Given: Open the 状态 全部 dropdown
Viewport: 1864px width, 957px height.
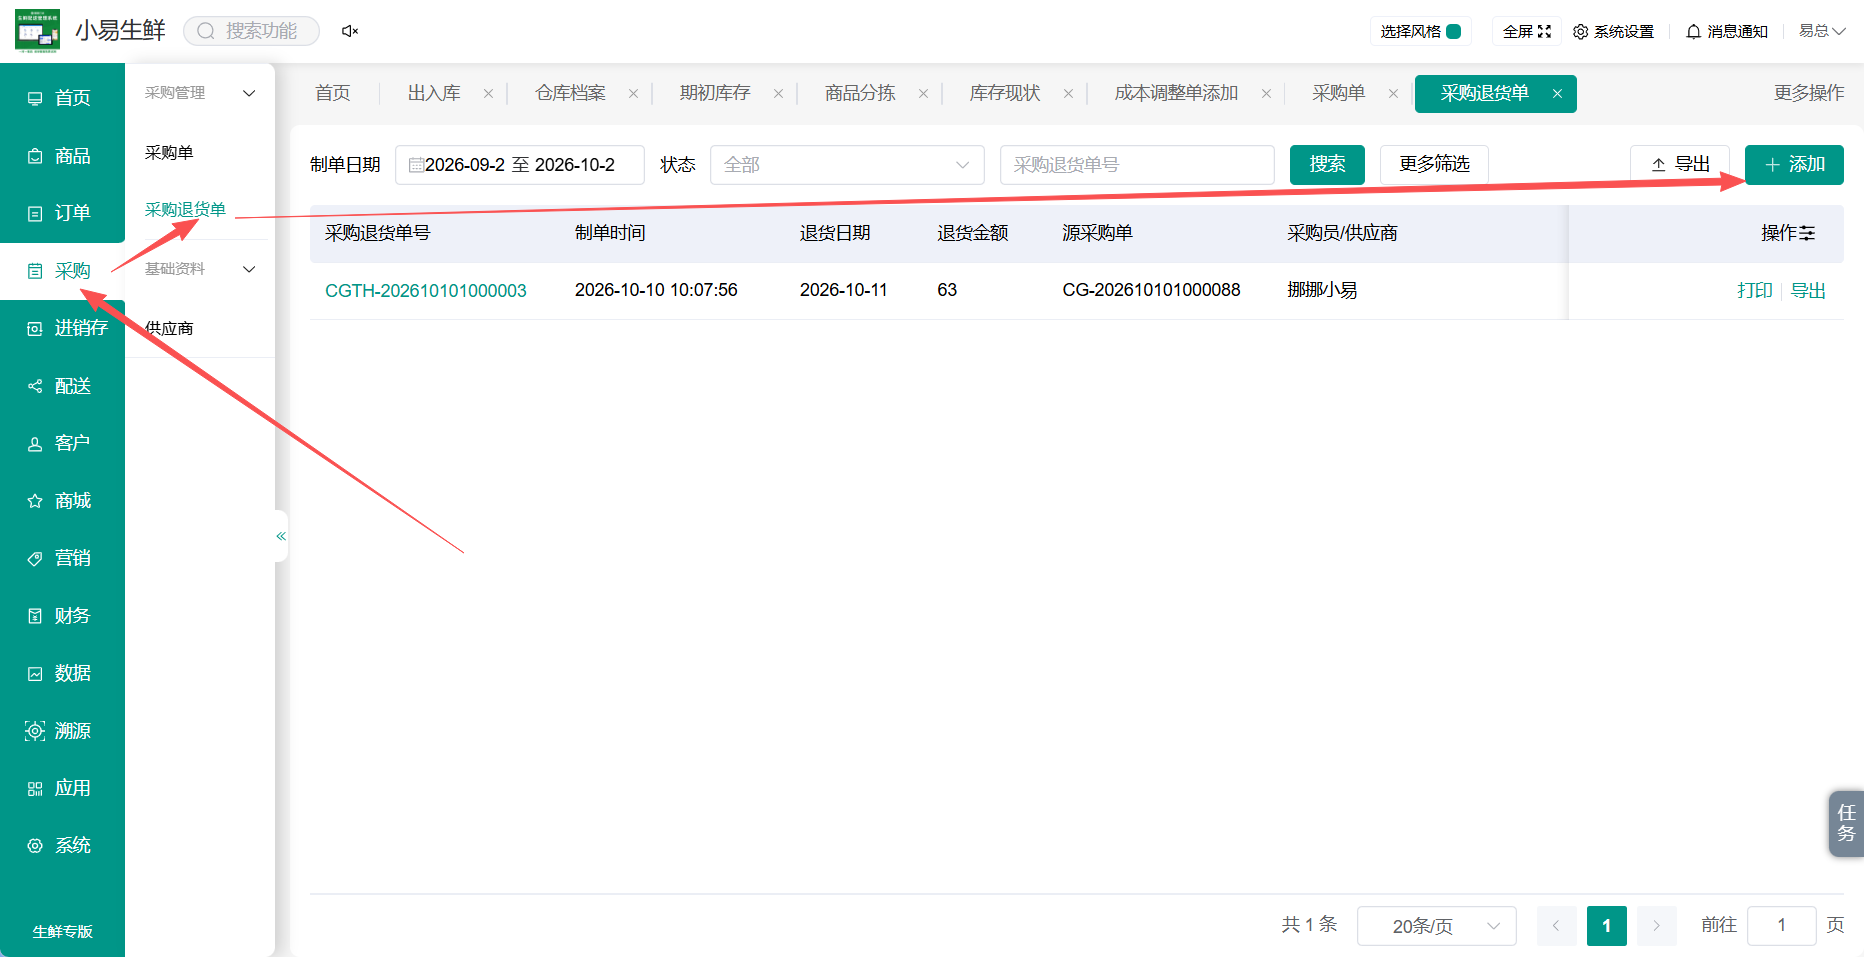Looking at the screenshot, I should click(x=847, y=165).
